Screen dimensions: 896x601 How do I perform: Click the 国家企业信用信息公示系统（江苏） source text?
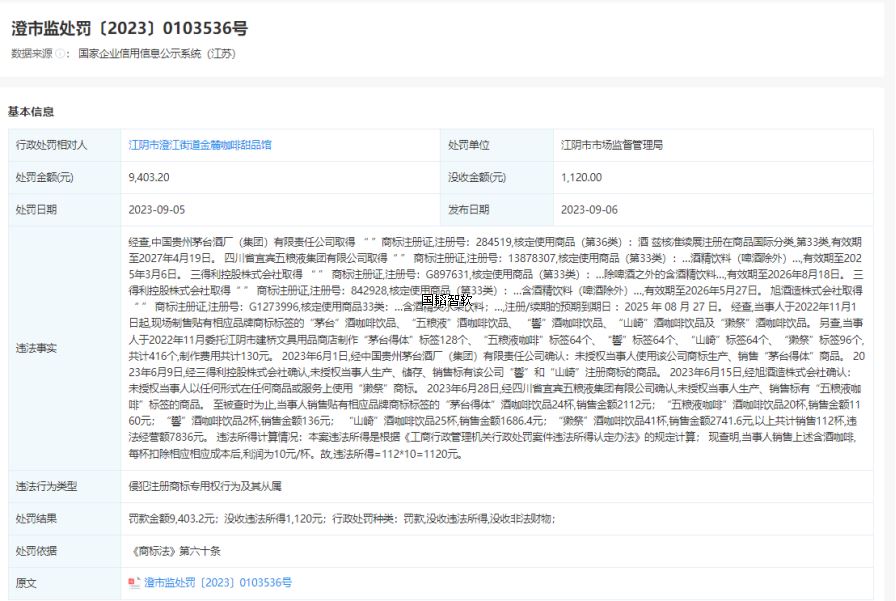point(157,54)
